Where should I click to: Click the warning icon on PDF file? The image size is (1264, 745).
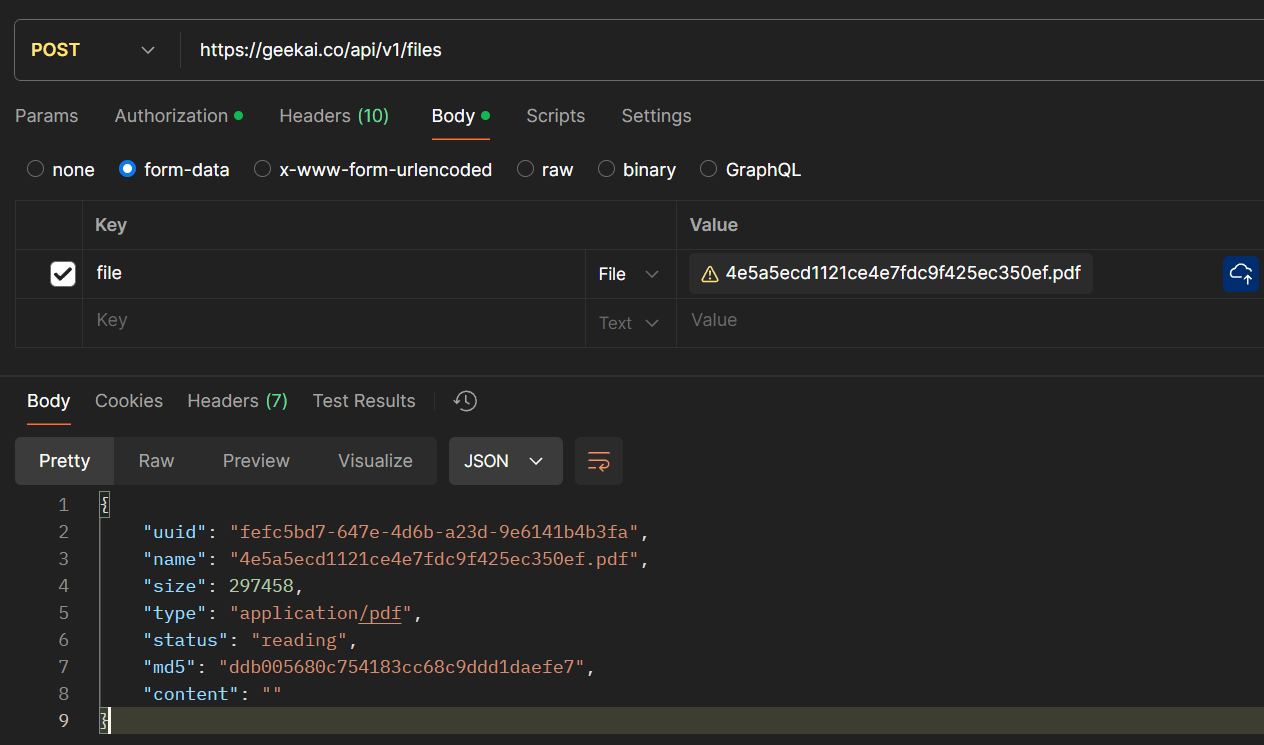pos(710,274)
